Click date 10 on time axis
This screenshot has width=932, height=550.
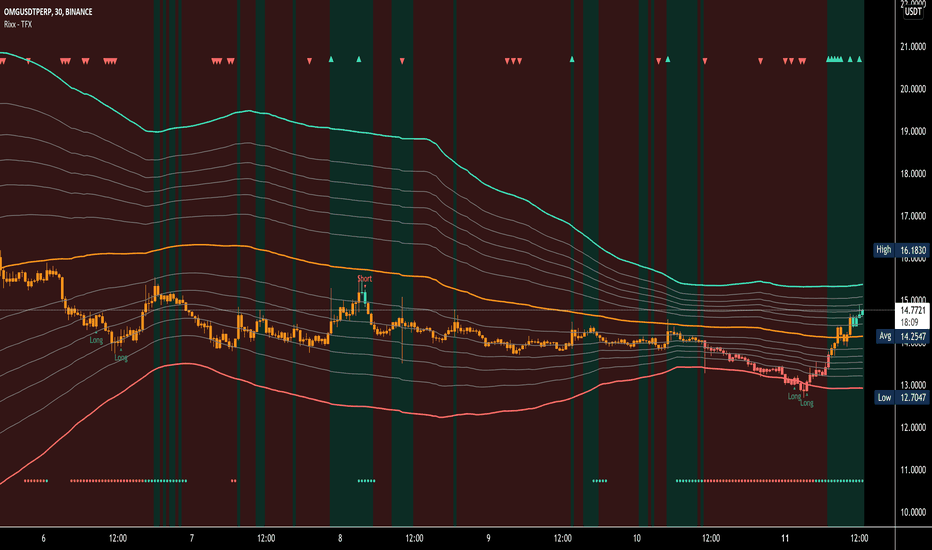637,538
